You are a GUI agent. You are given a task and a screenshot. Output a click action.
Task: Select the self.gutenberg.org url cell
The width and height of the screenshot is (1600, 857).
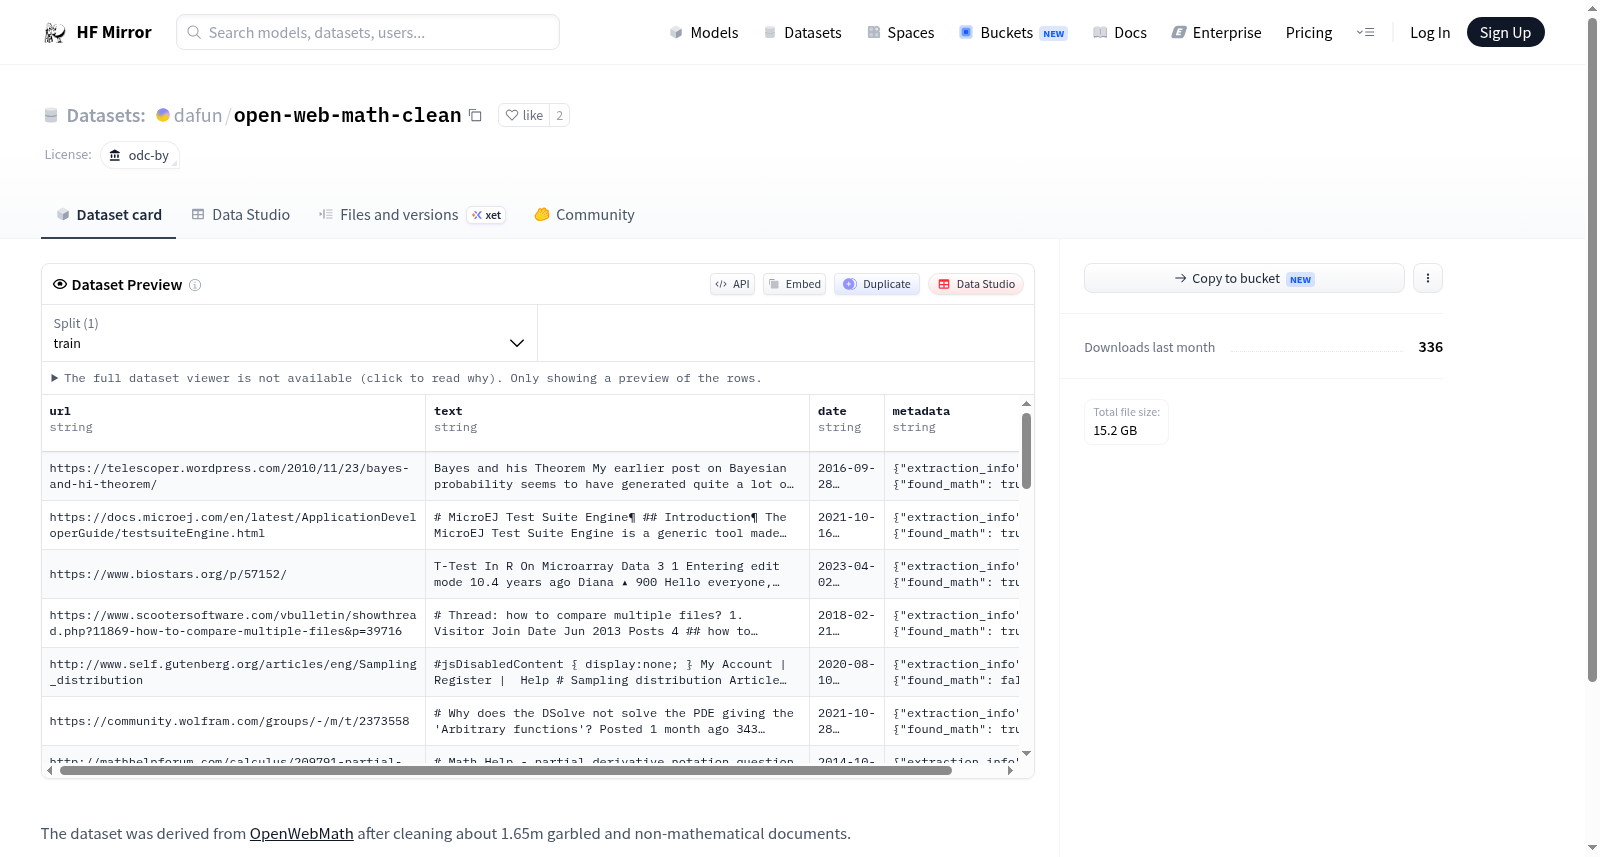click(233, 672)
